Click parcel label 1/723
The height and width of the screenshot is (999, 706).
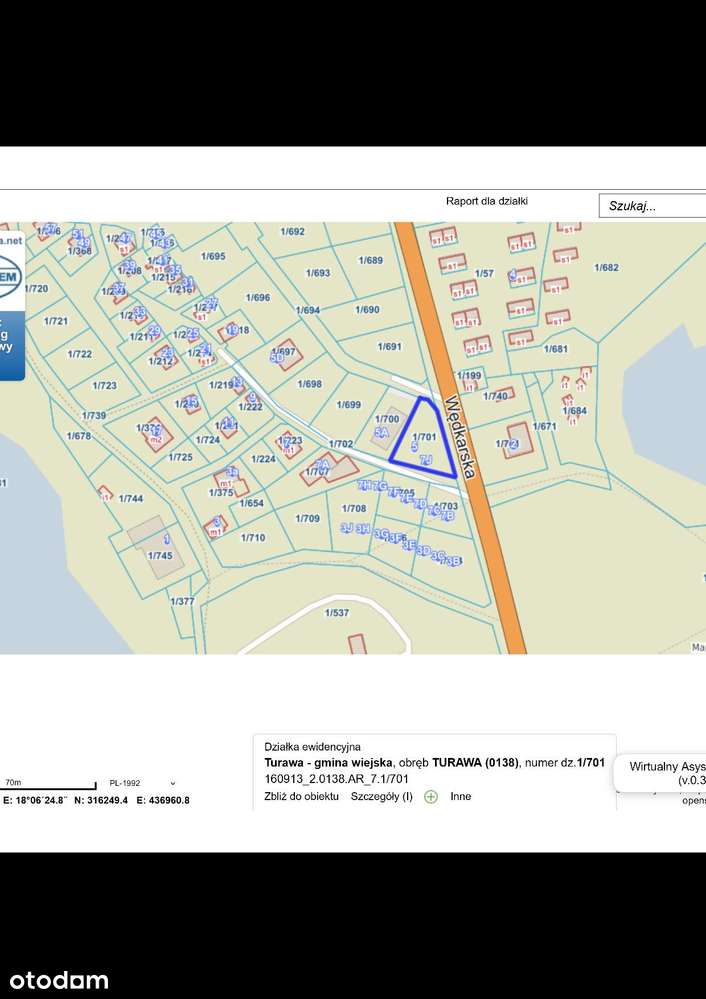pos(104,385)
